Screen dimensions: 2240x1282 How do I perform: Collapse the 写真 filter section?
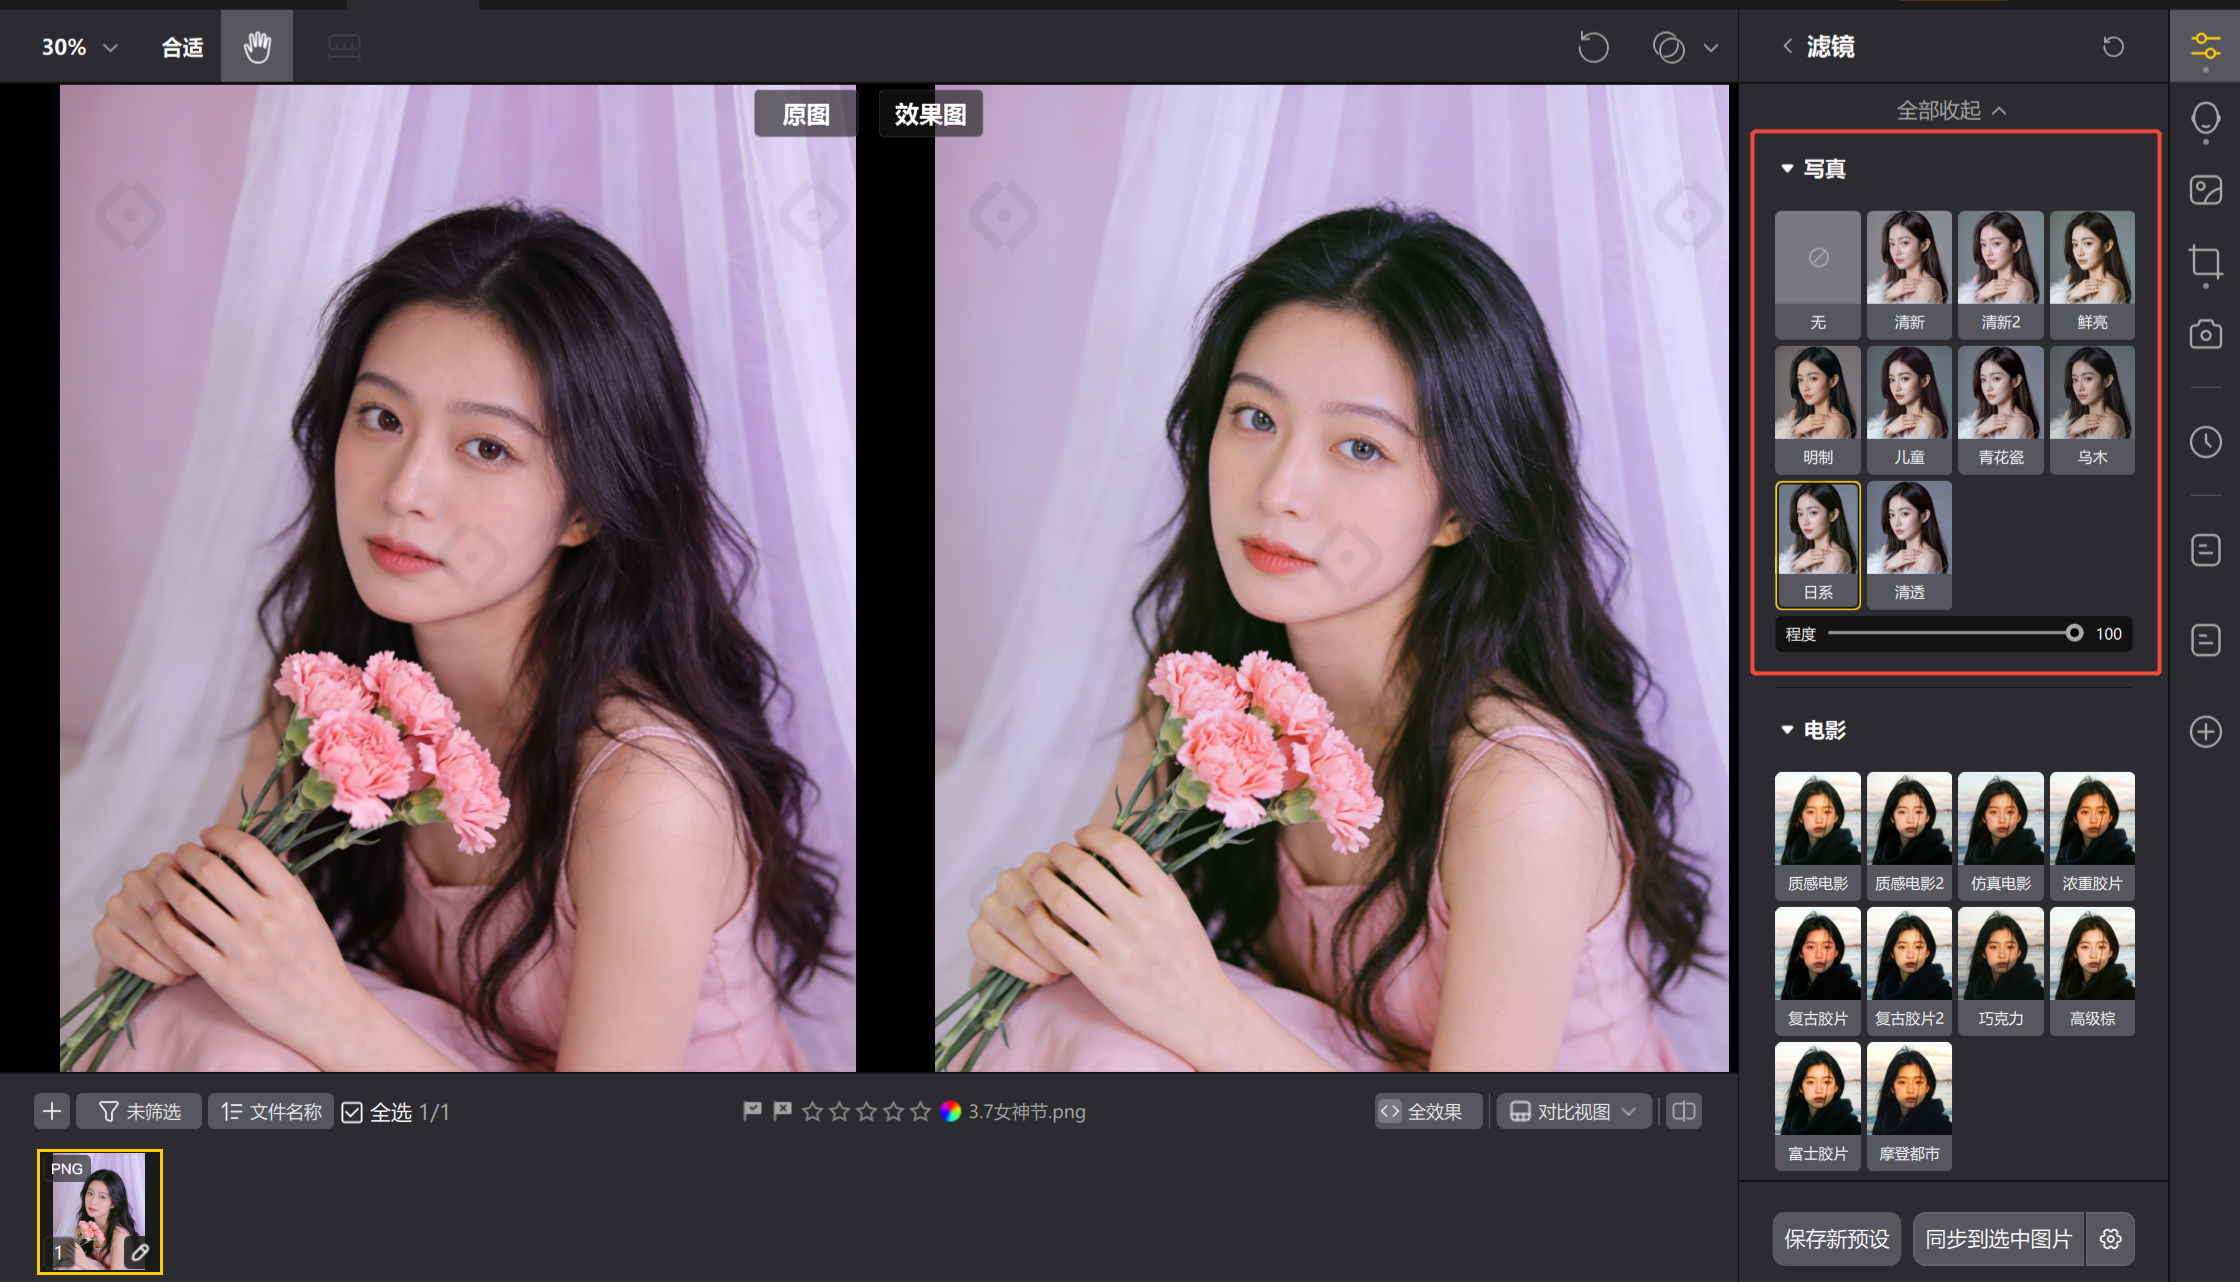point(1787,169)
